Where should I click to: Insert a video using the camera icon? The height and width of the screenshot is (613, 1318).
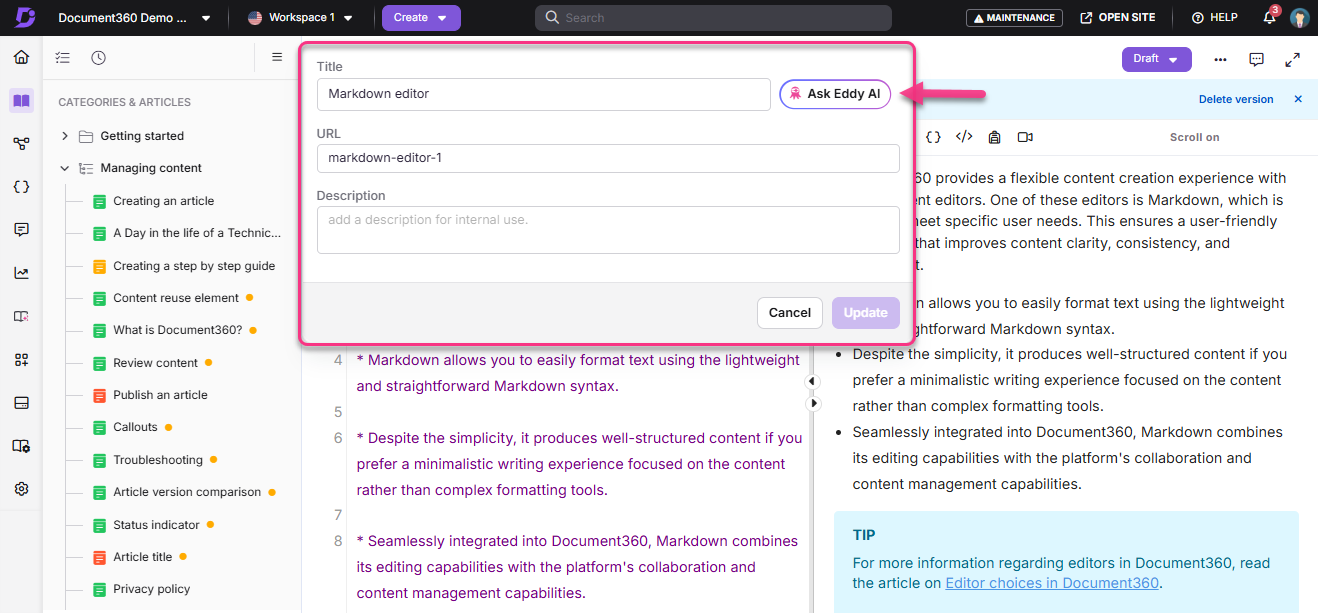pyautogui.click(x=1025, y=137)
